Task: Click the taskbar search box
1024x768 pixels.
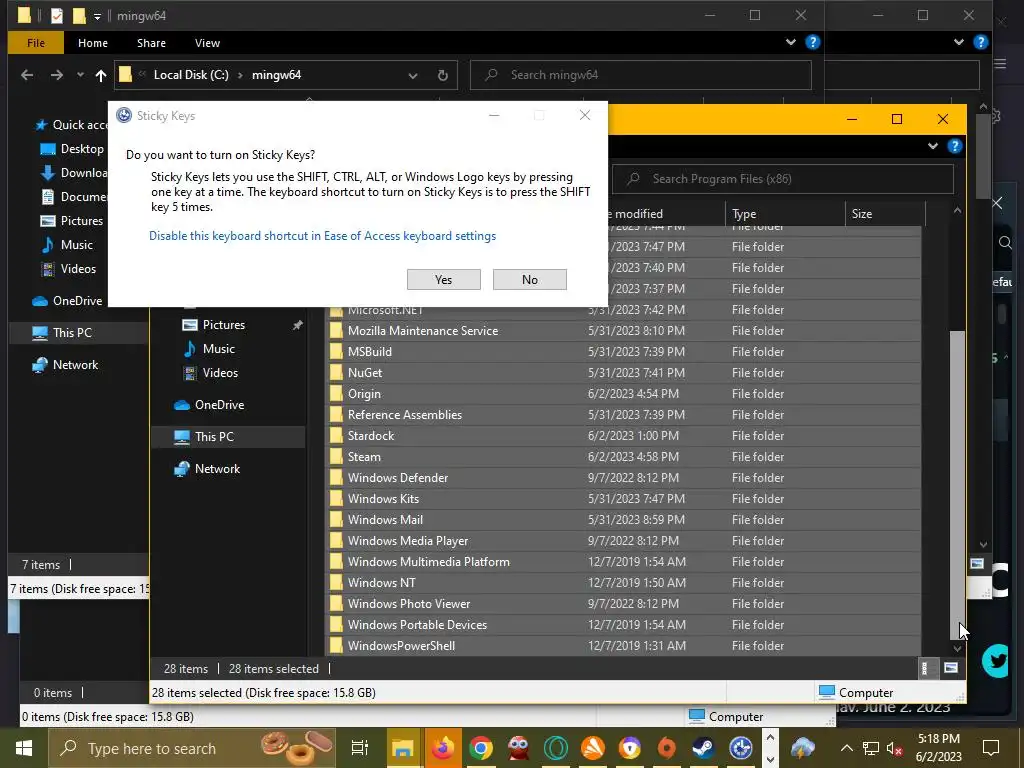Action: click(x=194, y=748)
